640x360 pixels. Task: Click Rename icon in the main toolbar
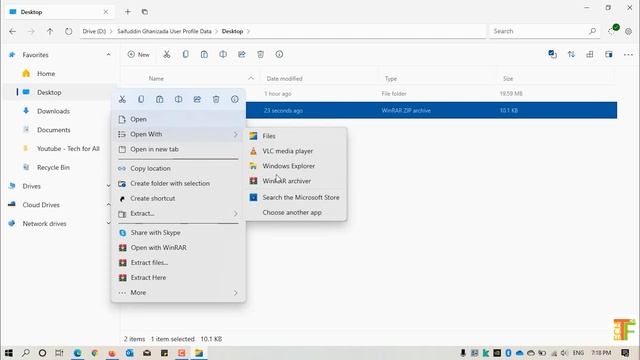point(223,54)
